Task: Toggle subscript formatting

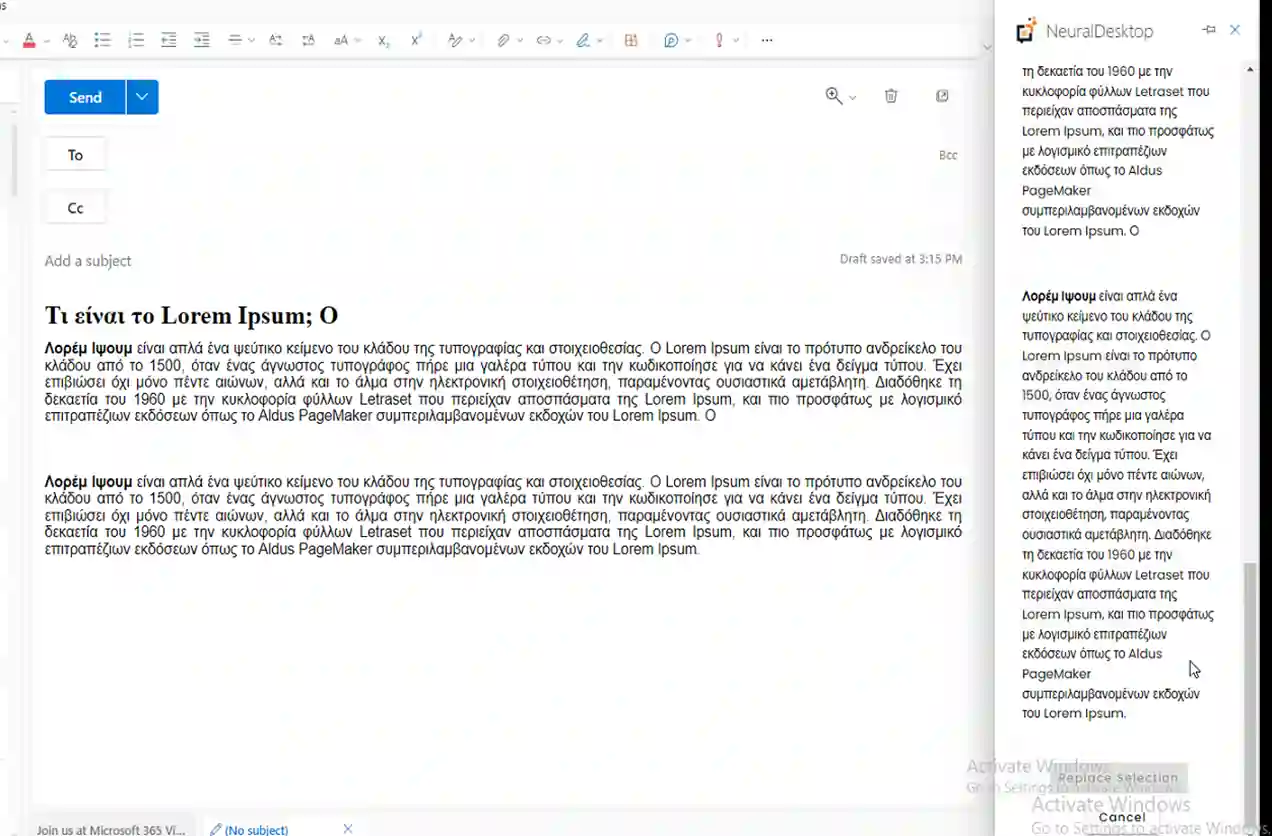Action: pyautogui.click(x=384, y=41)
